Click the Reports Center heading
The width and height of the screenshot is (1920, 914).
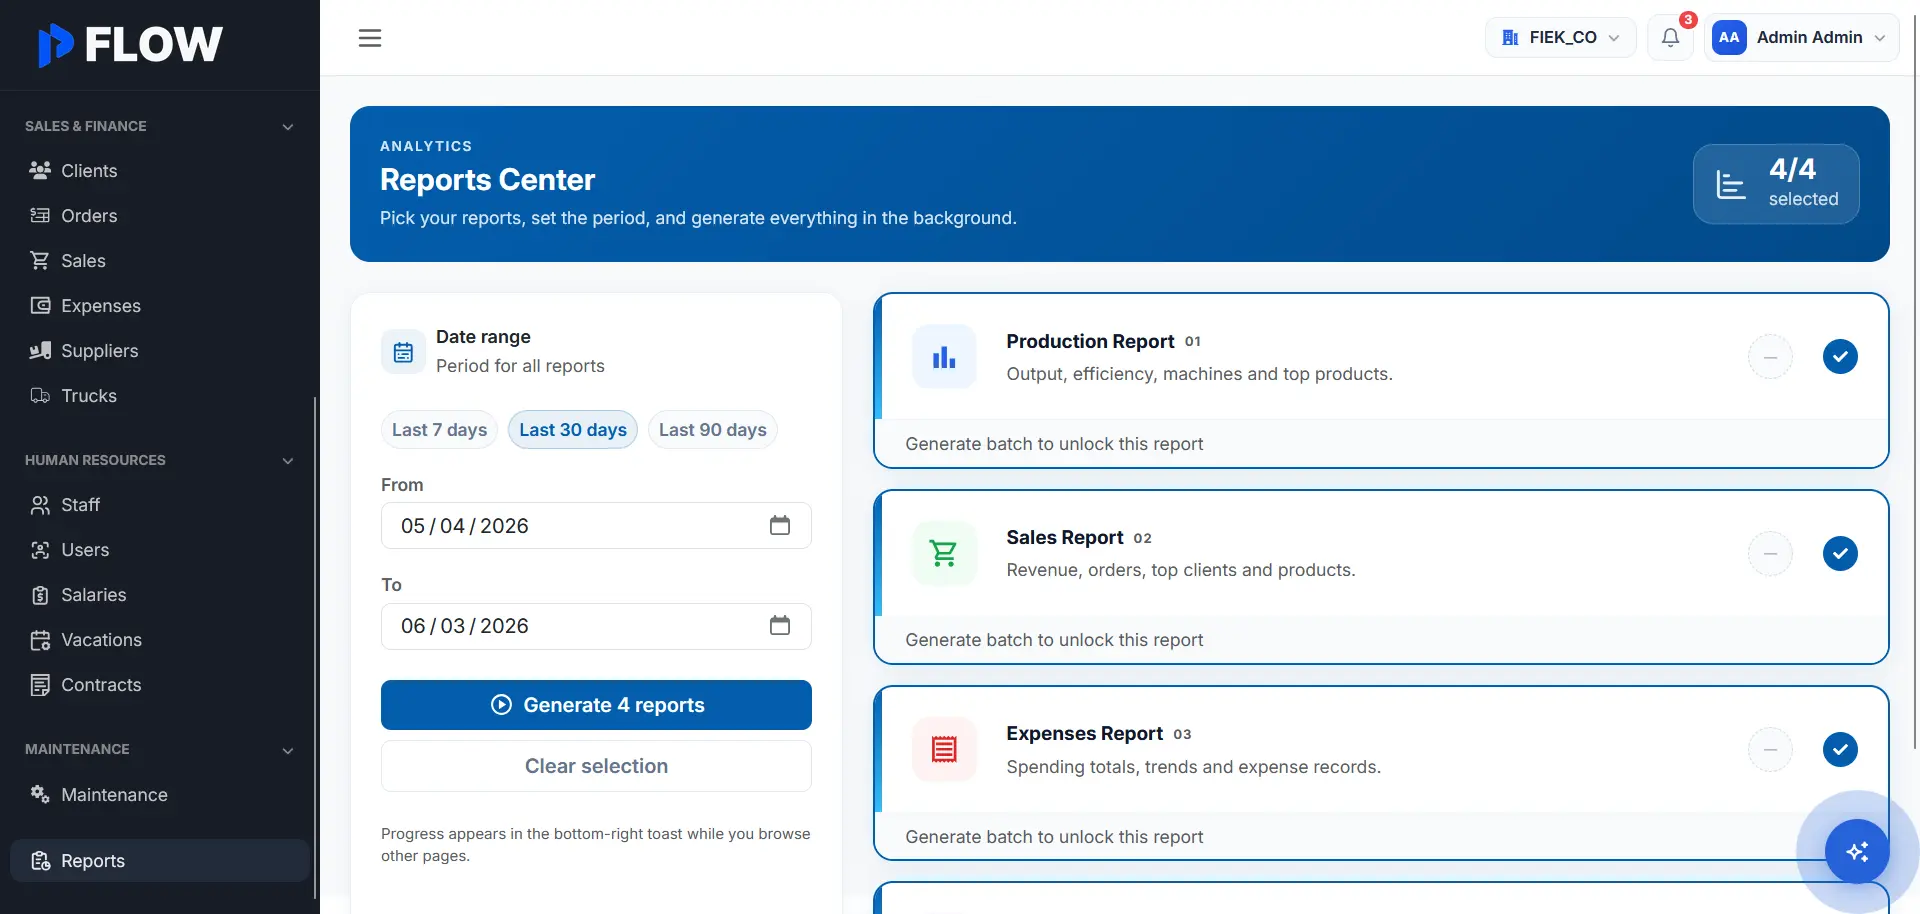tap(487, 180)
